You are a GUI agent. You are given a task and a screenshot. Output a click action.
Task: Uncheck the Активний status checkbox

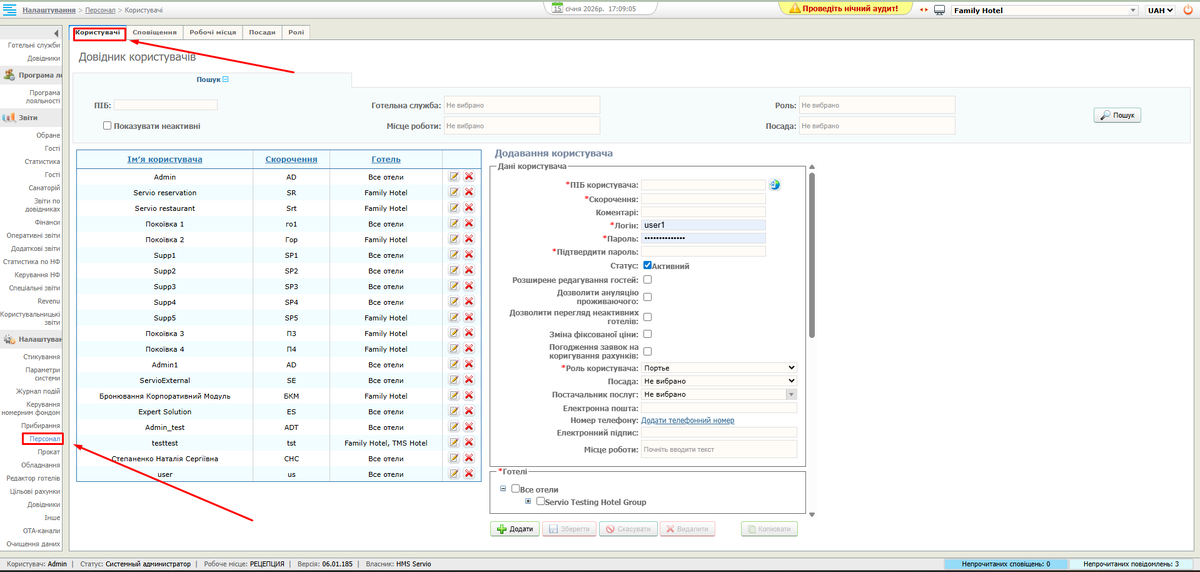(x=648, y=266)
